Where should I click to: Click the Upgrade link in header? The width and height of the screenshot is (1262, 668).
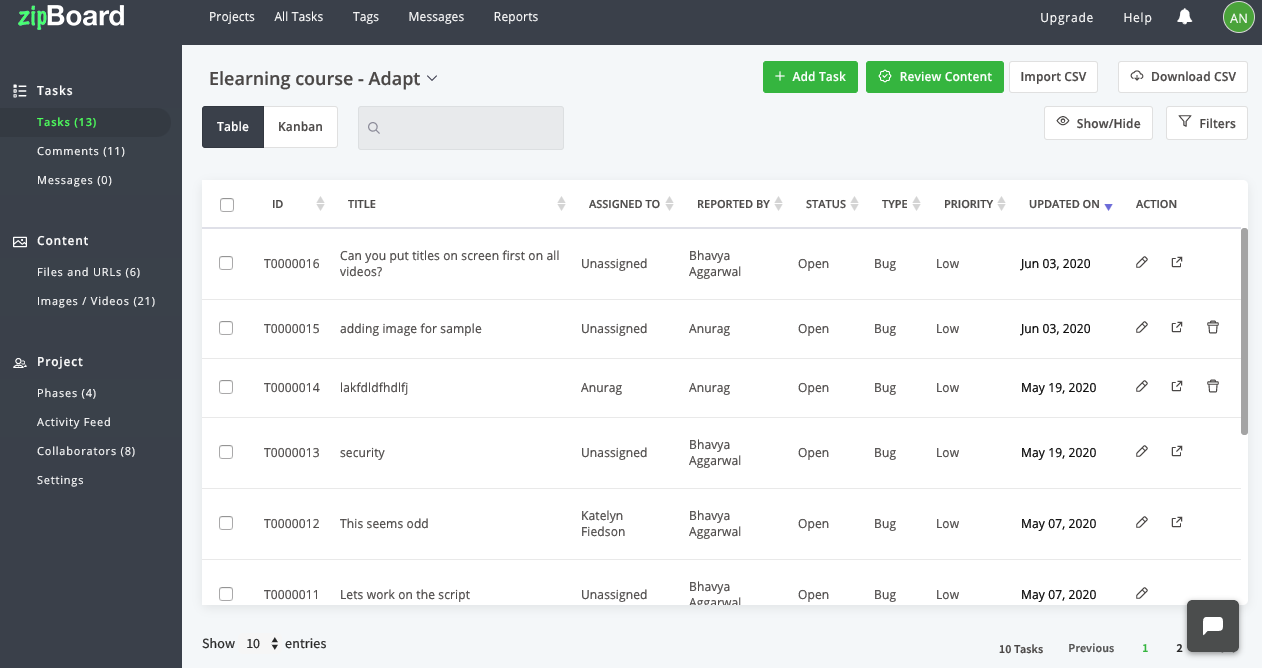1066,17
